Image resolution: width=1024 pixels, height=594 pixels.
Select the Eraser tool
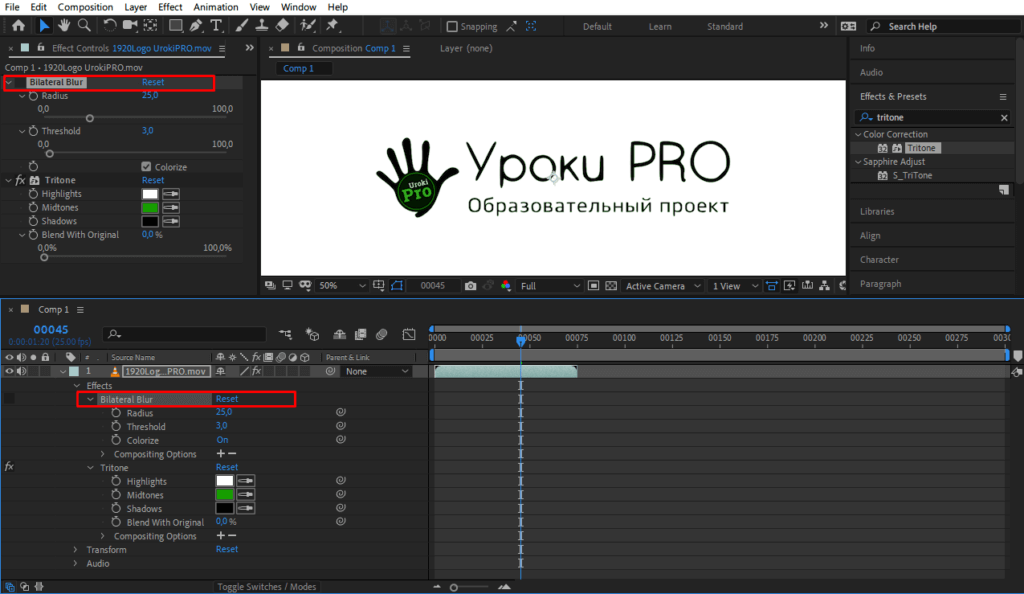point(282,26)
